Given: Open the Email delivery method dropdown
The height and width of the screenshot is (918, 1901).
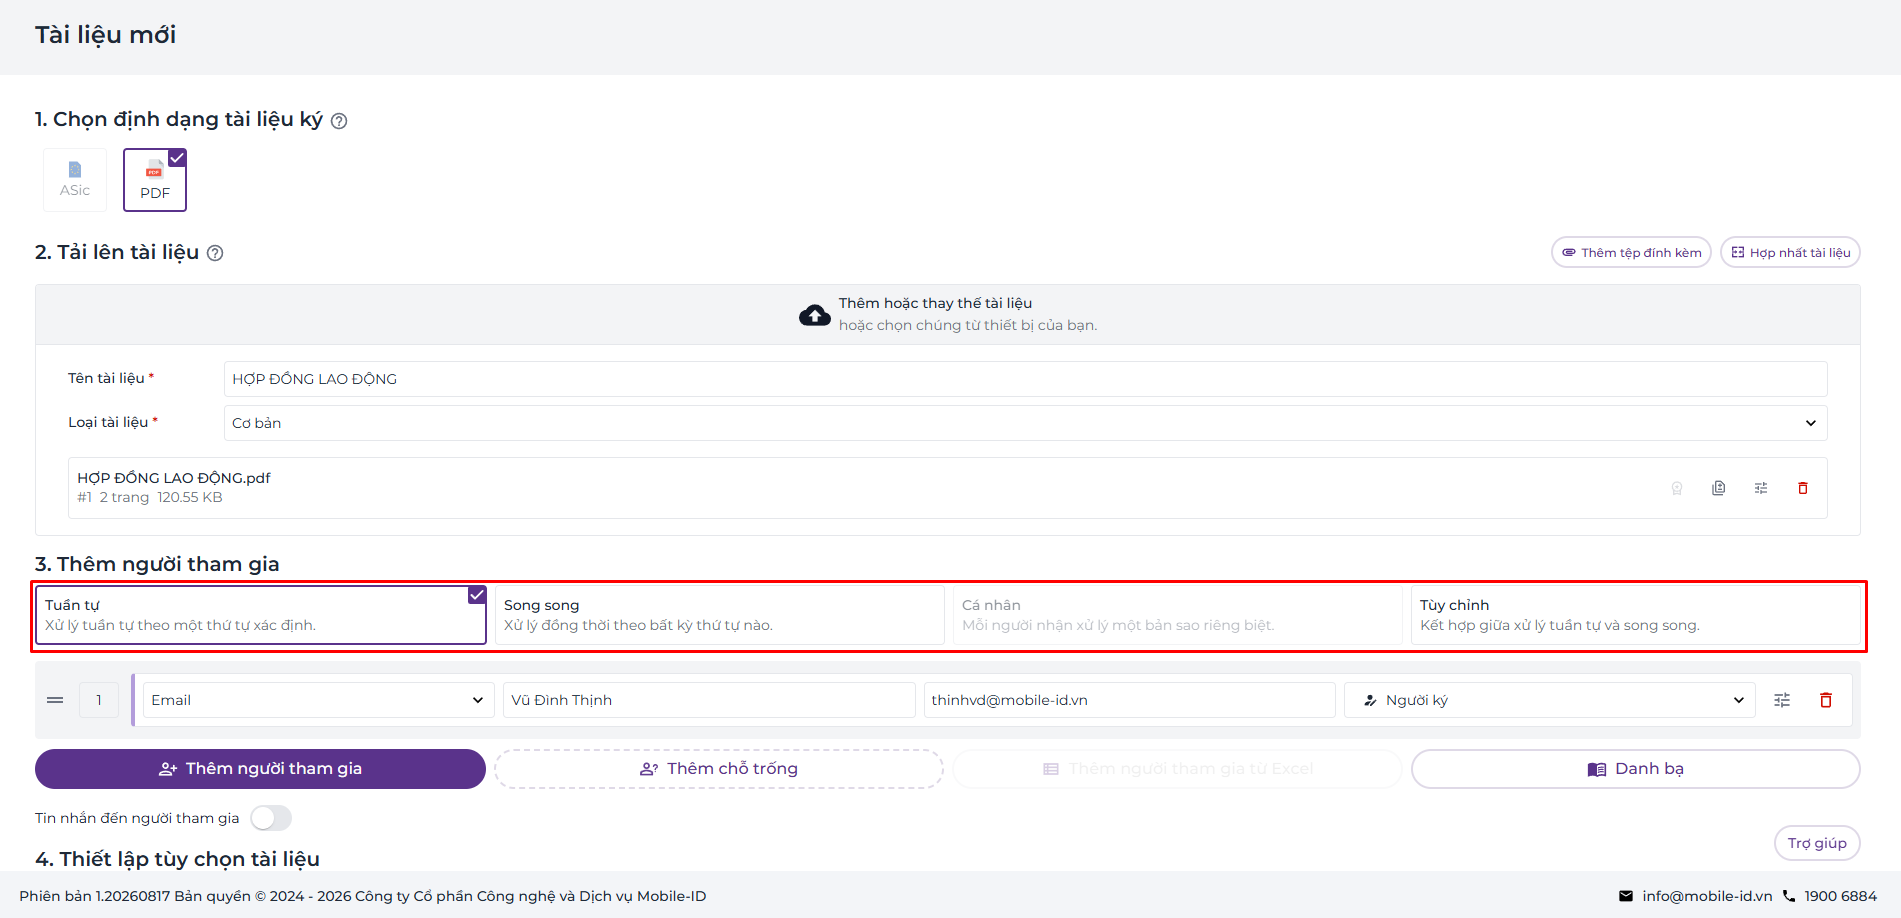Looking at the screenshot, I should coord(318,700).
